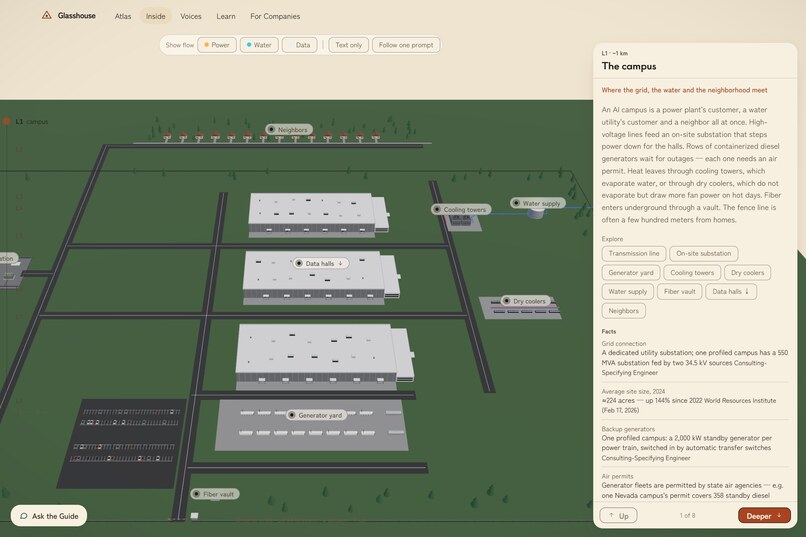Click the cut-off substation marker at left edge
Screen dimensions: 806x537
coord(8,258)
